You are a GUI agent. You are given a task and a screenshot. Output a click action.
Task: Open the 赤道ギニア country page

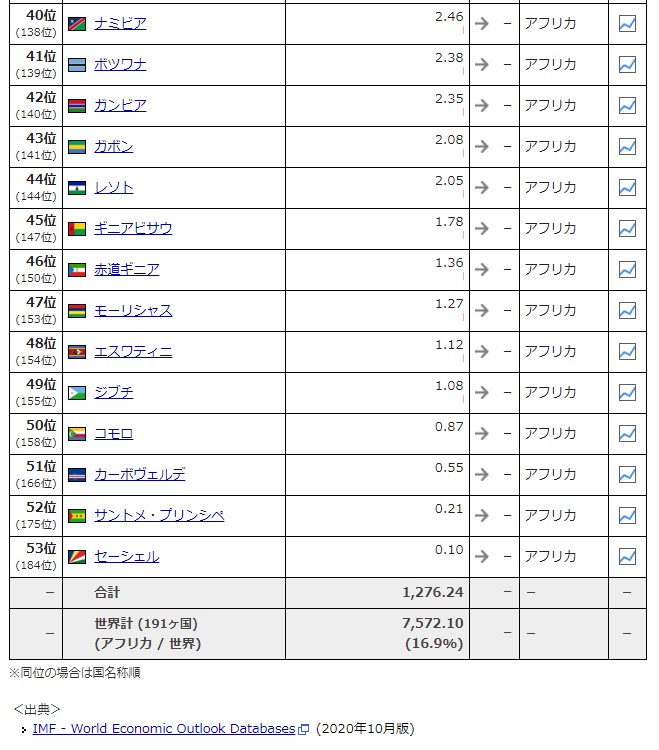point(126,269)
